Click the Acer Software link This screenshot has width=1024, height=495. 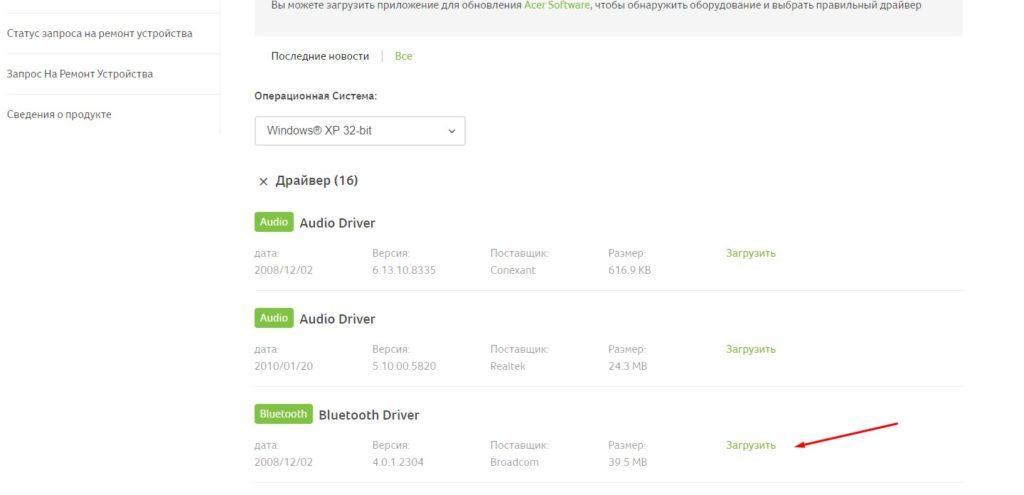(x=556, y=5)
